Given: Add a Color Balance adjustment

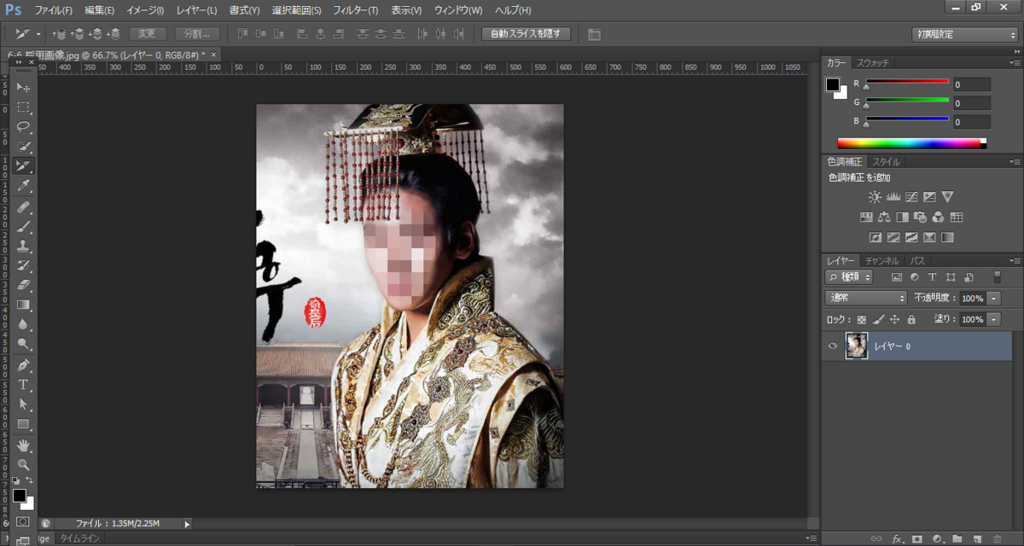Looking at the screenshot, I should [884, 217].
